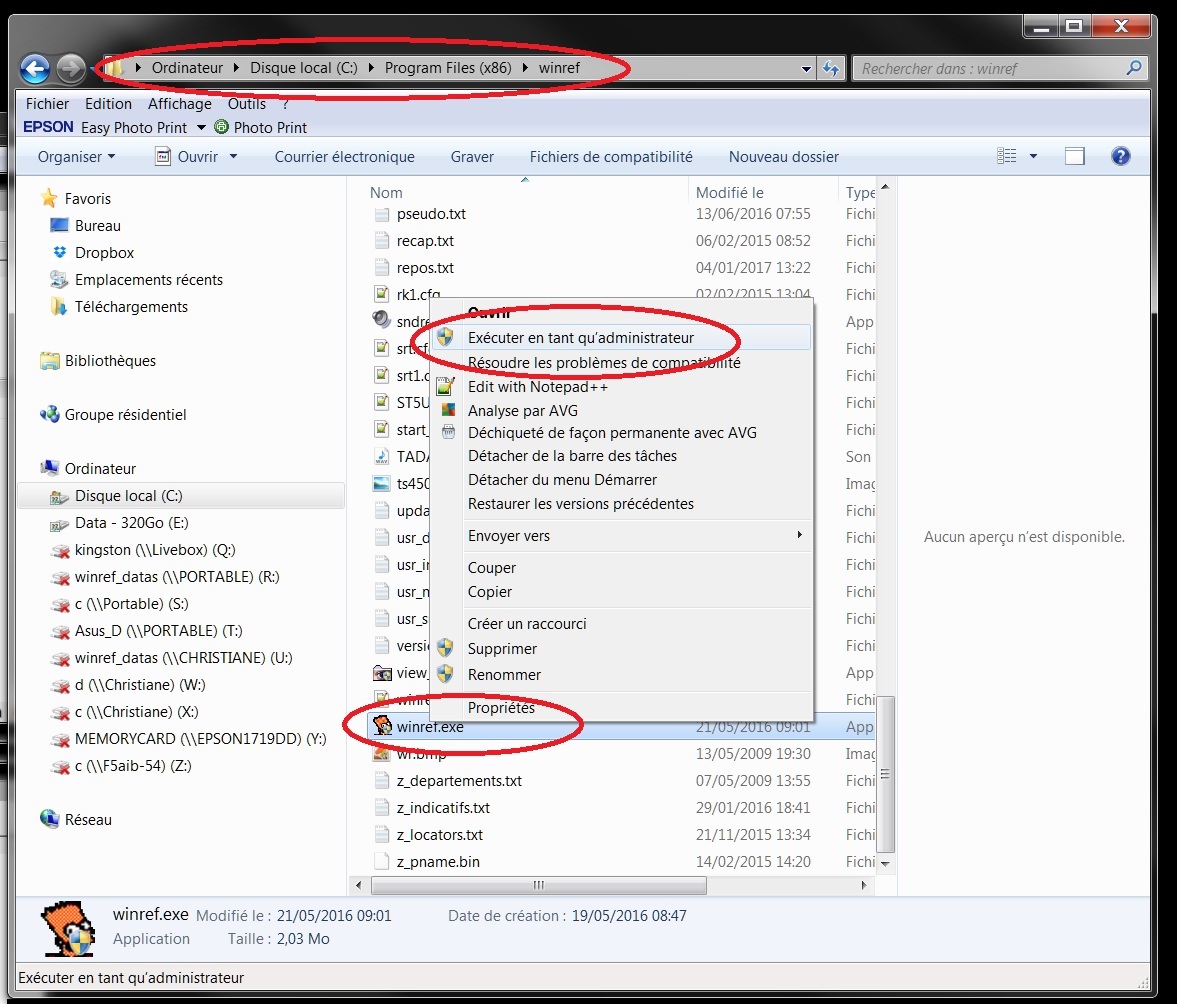Click the refresh icon beside address bar

coord(831,68)
